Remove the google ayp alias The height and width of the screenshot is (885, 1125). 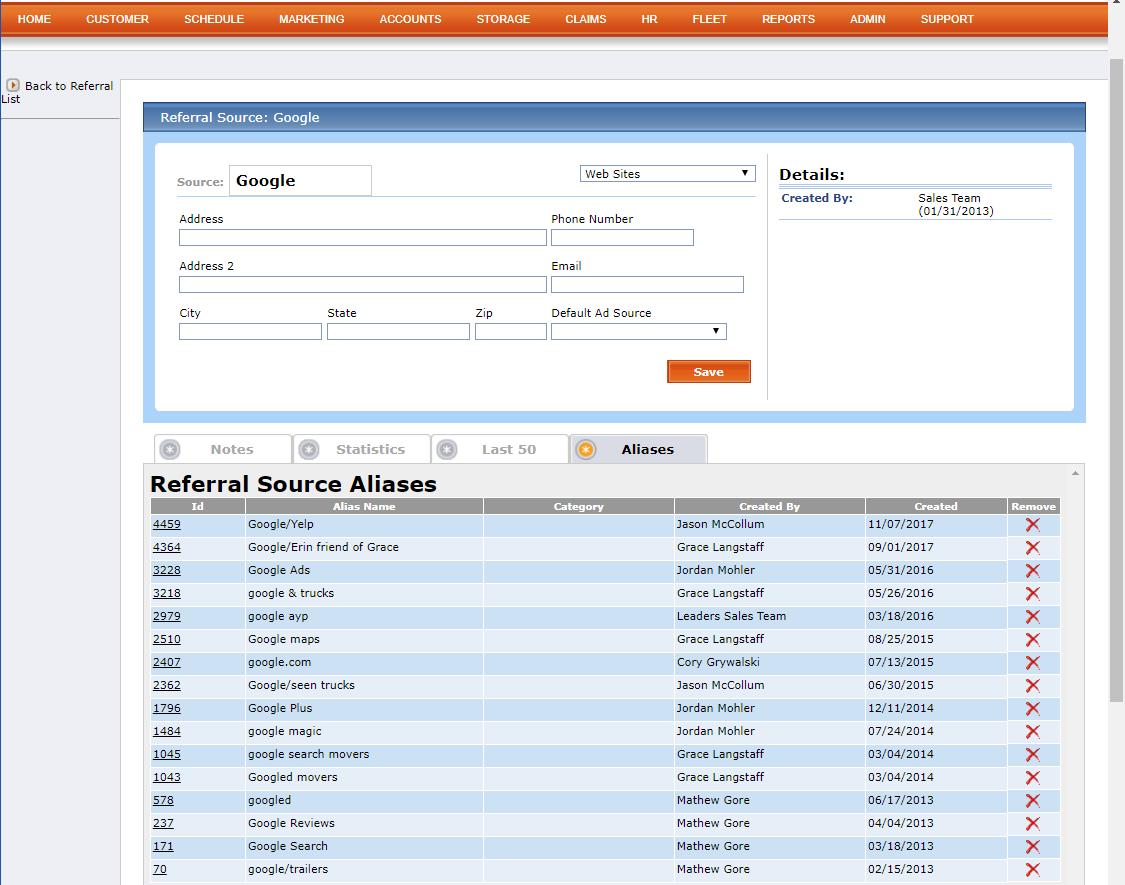(1032, 617)
